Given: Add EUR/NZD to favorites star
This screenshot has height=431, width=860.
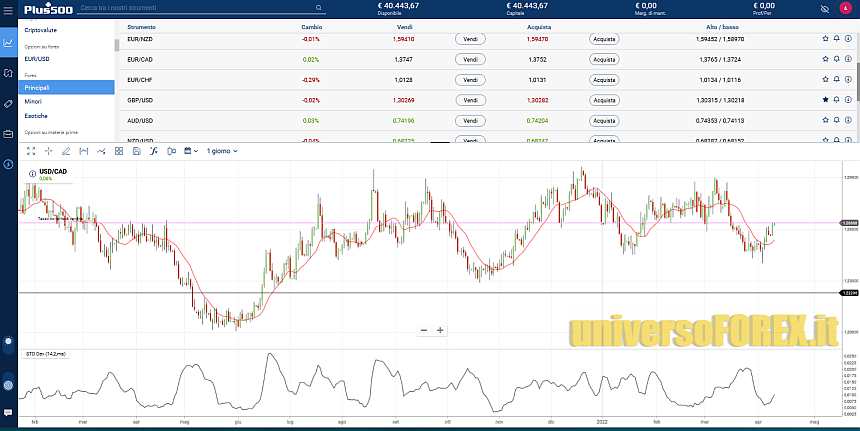Looking at the screenshot, I should pos(825,38).
